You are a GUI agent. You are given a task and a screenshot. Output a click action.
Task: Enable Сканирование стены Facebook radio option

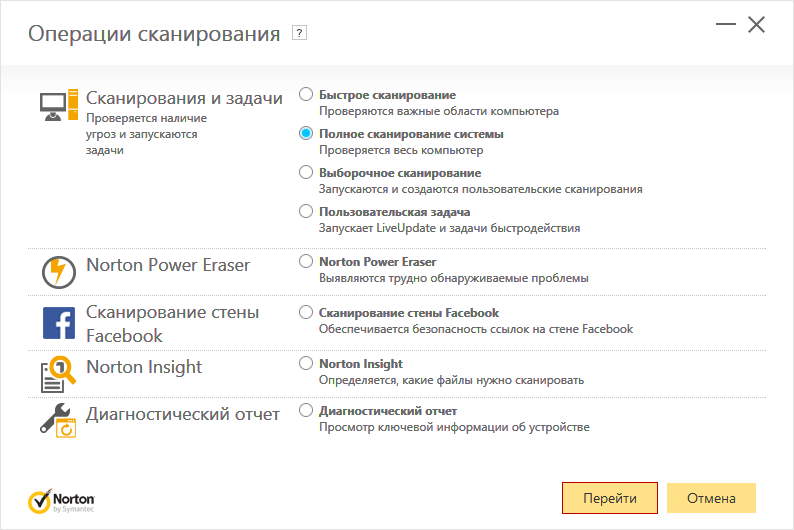tap(306, 312)
